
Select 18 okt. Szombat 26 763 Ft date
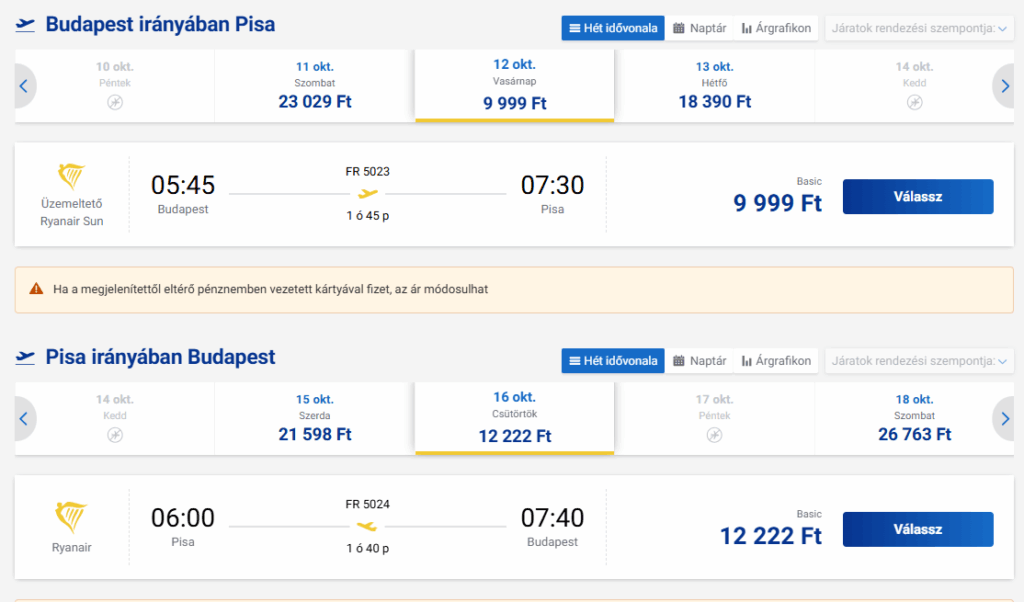pyautogui.click(x=914, y=419)
